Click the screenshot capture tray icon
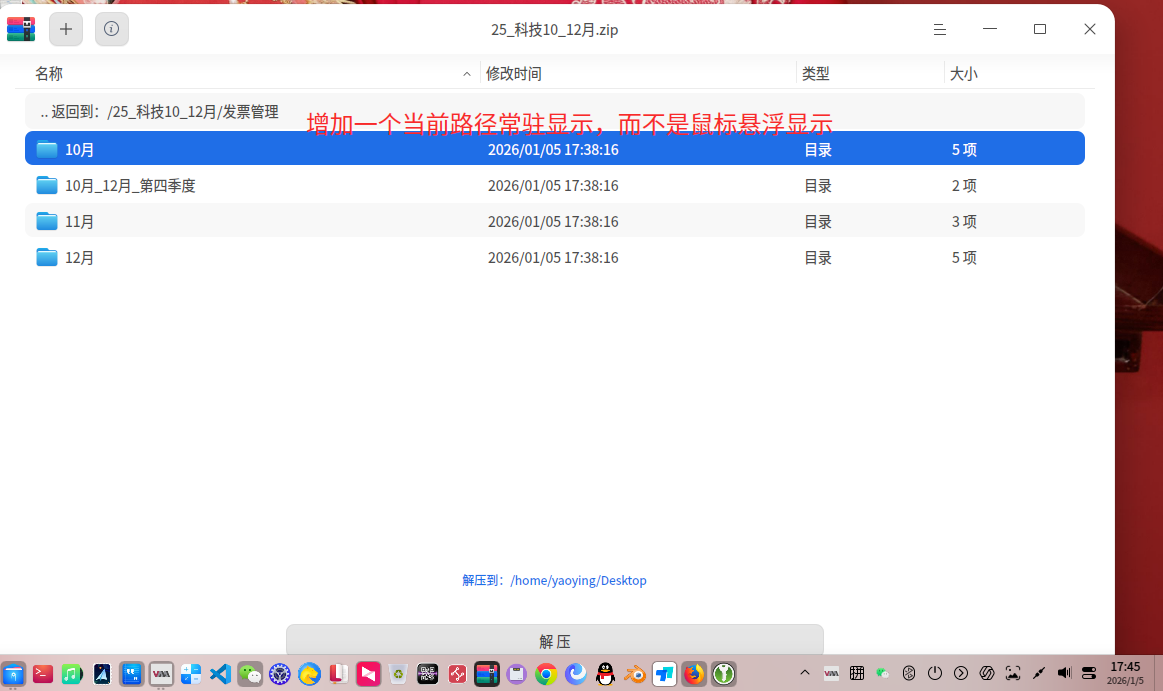 (x=1012, y=673)
